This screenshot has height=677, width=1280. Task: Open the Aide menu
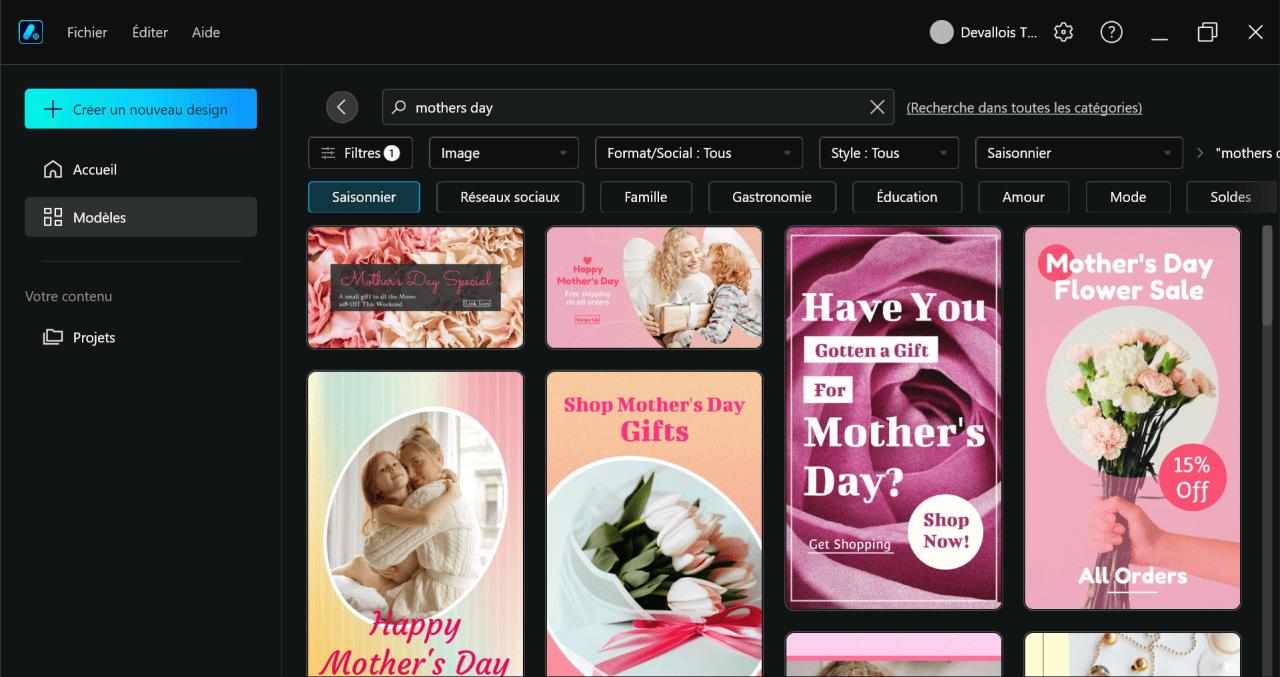(206, 32)
